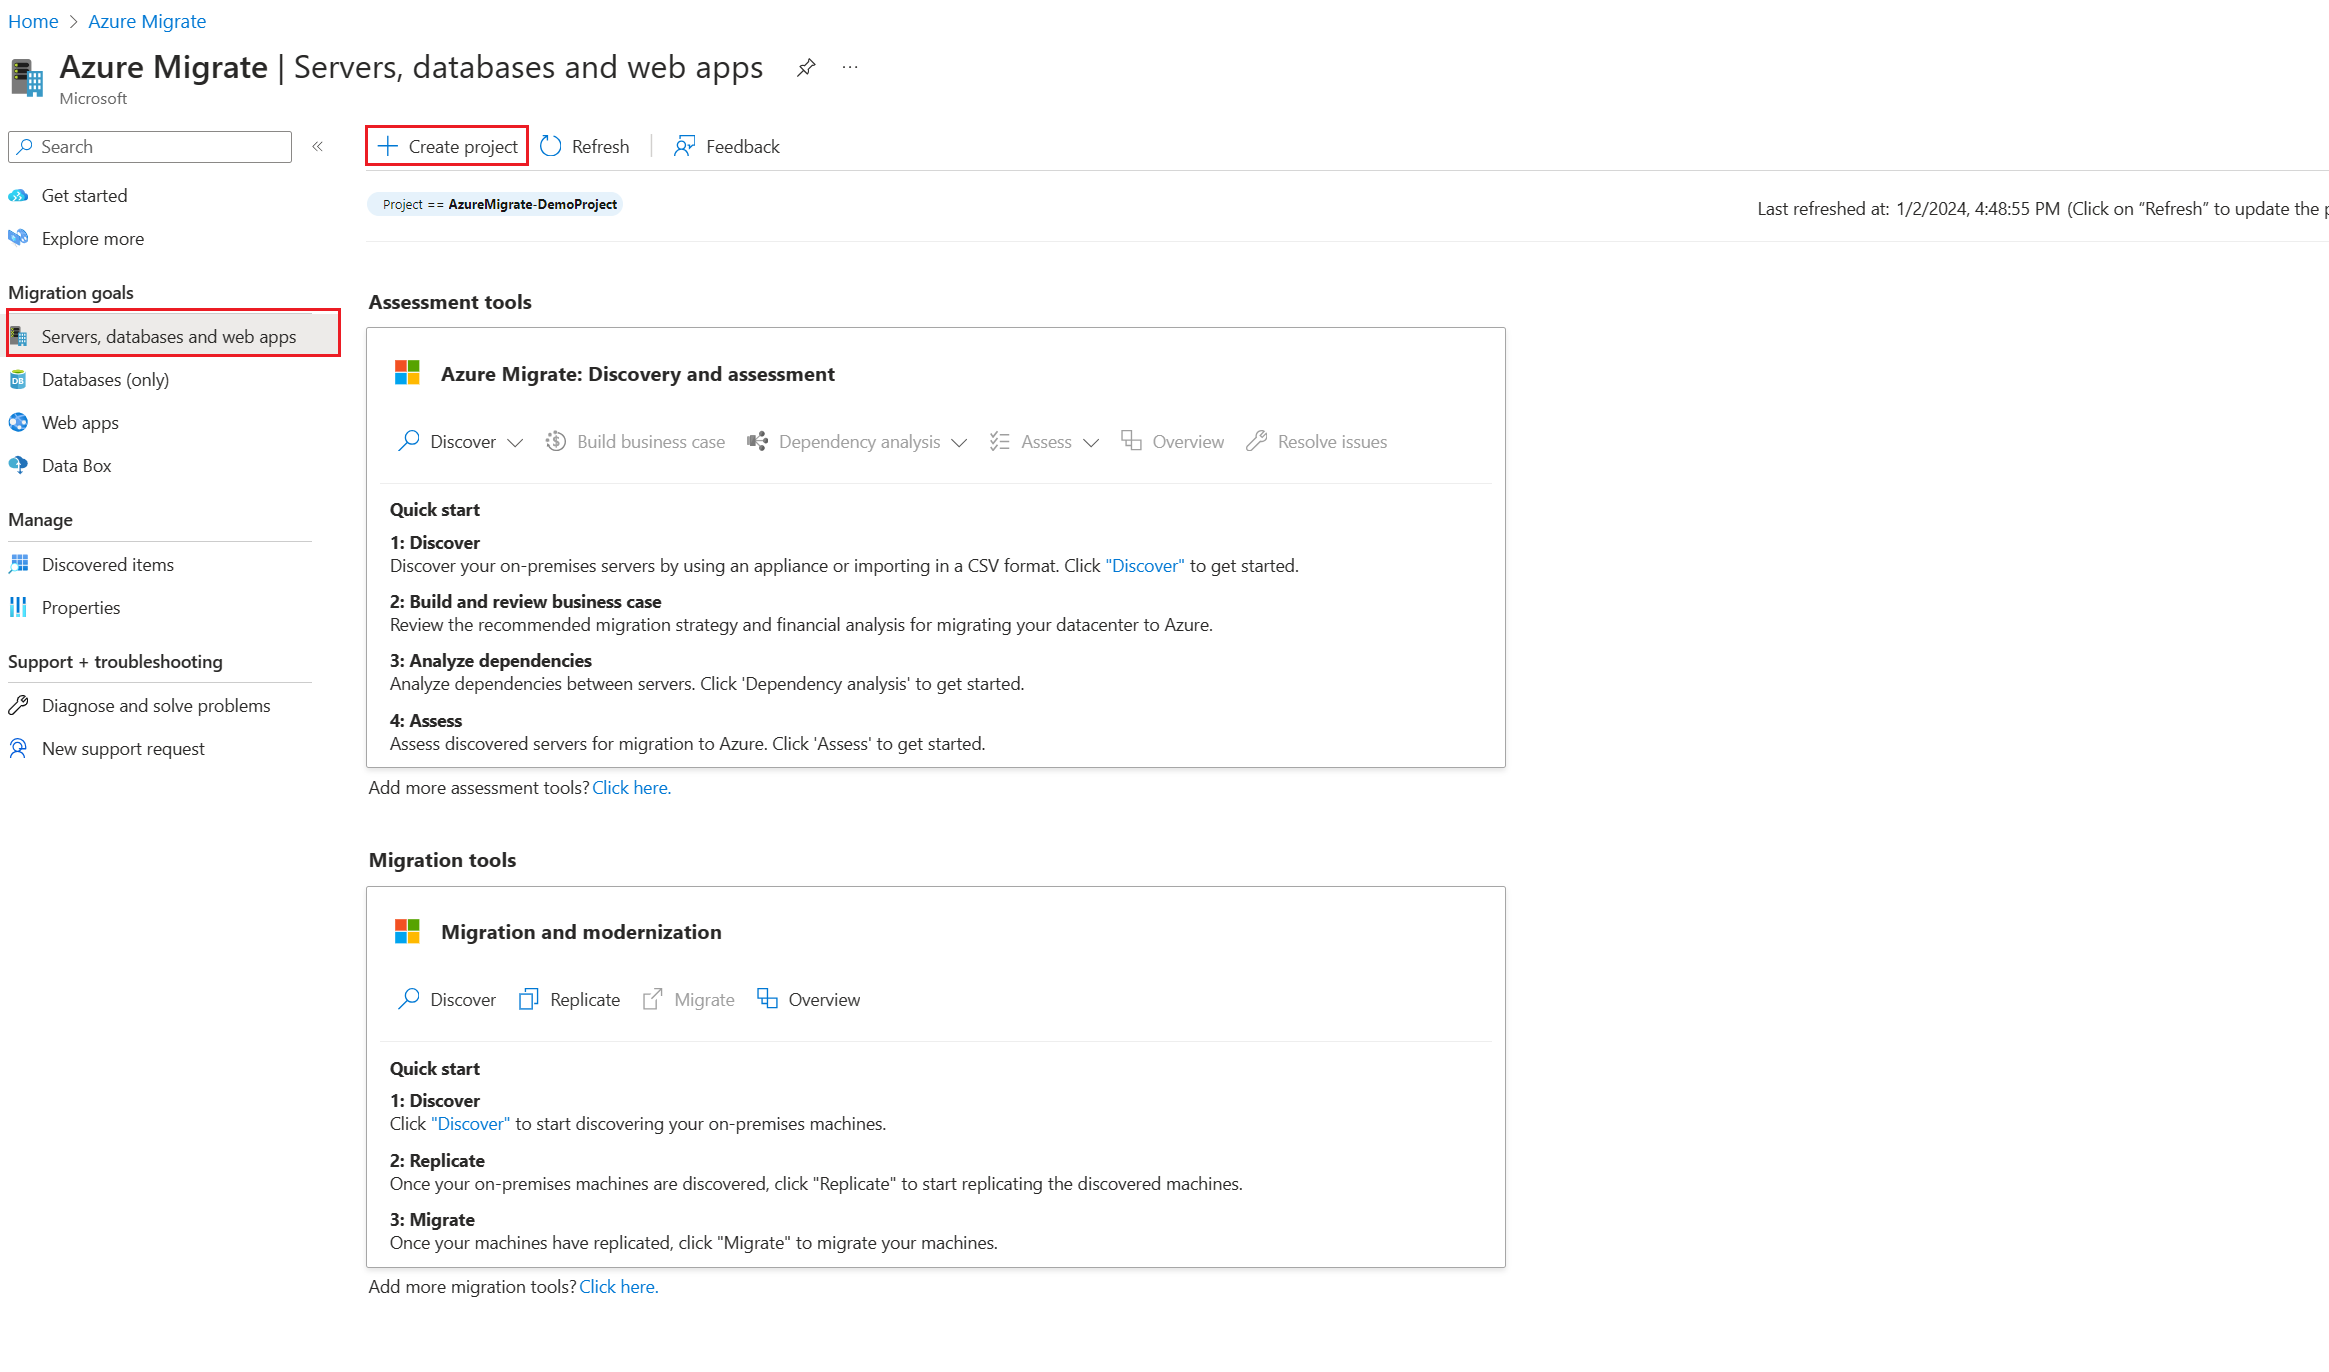Click the Data Box icon

(x=21, y=466)
